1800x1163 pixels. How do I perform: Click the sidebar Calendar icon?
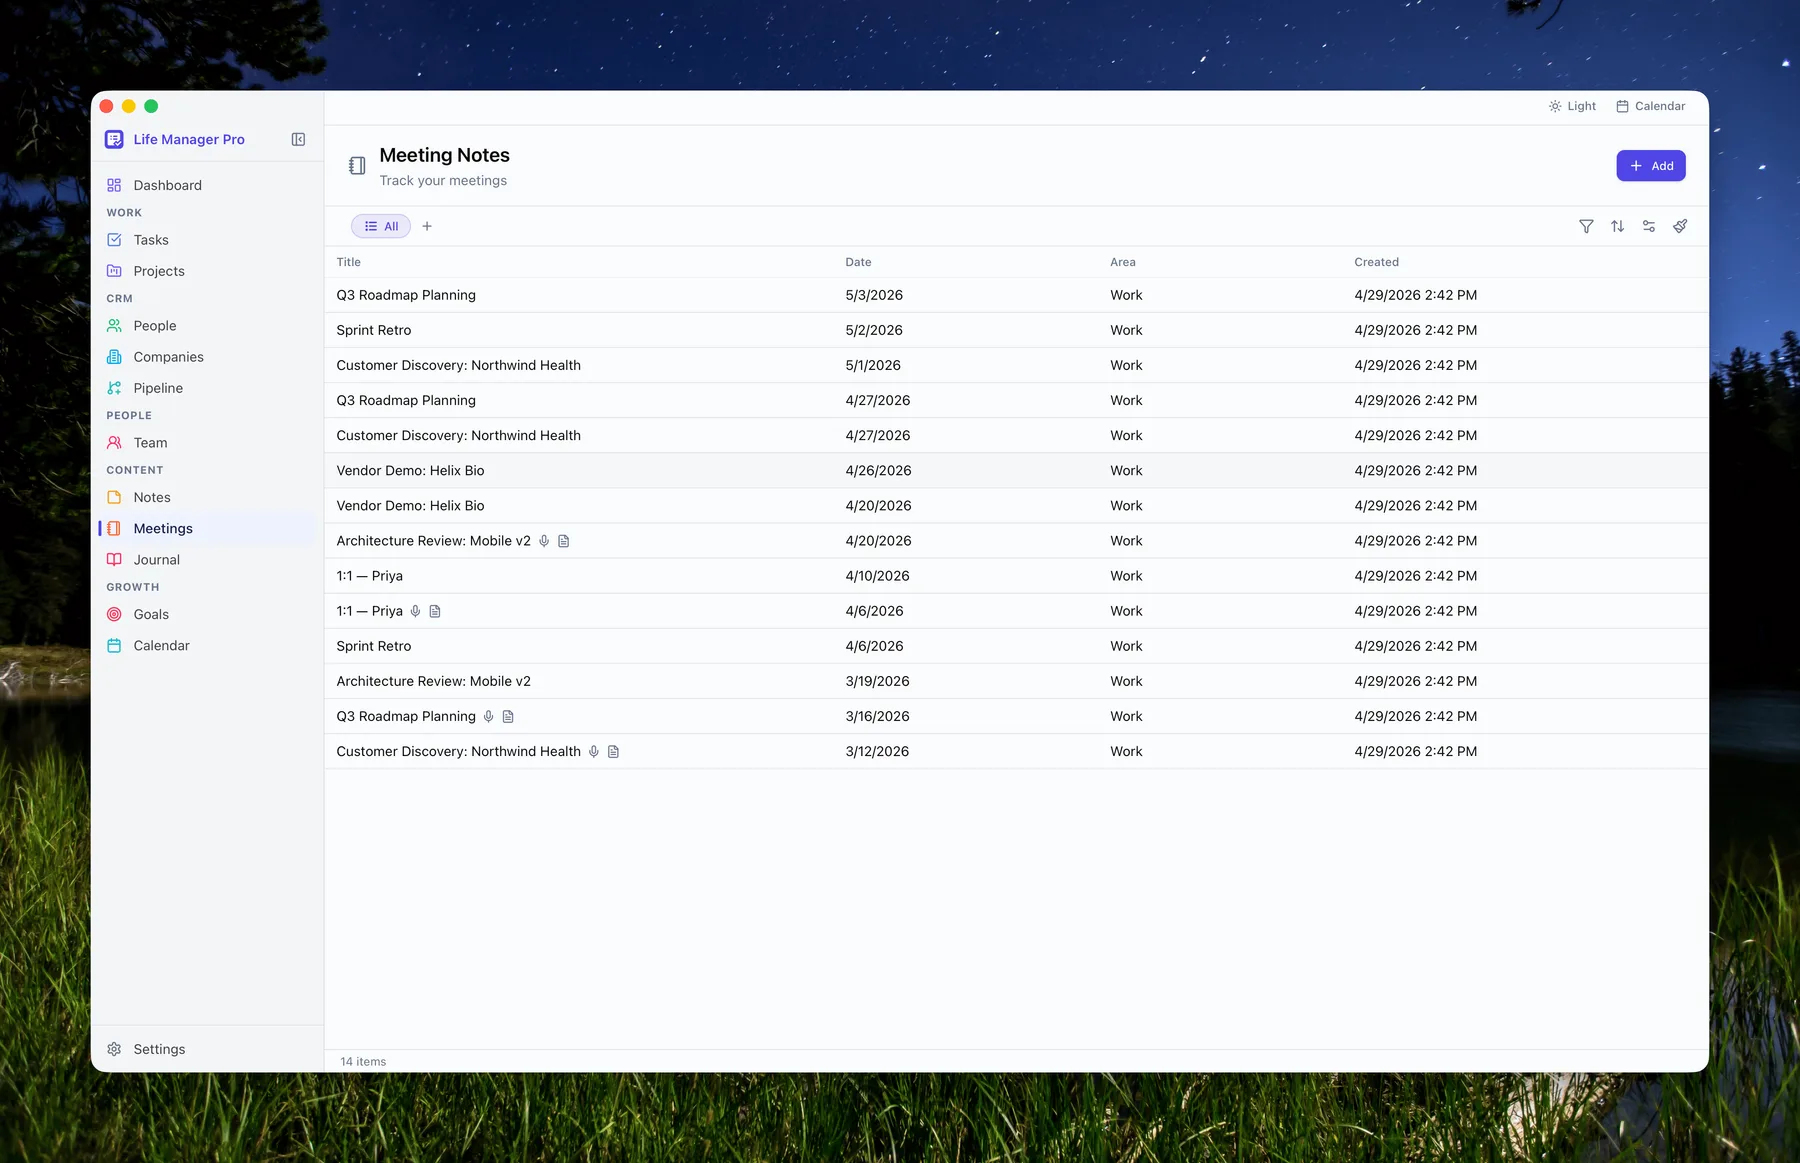pos(114,646)
